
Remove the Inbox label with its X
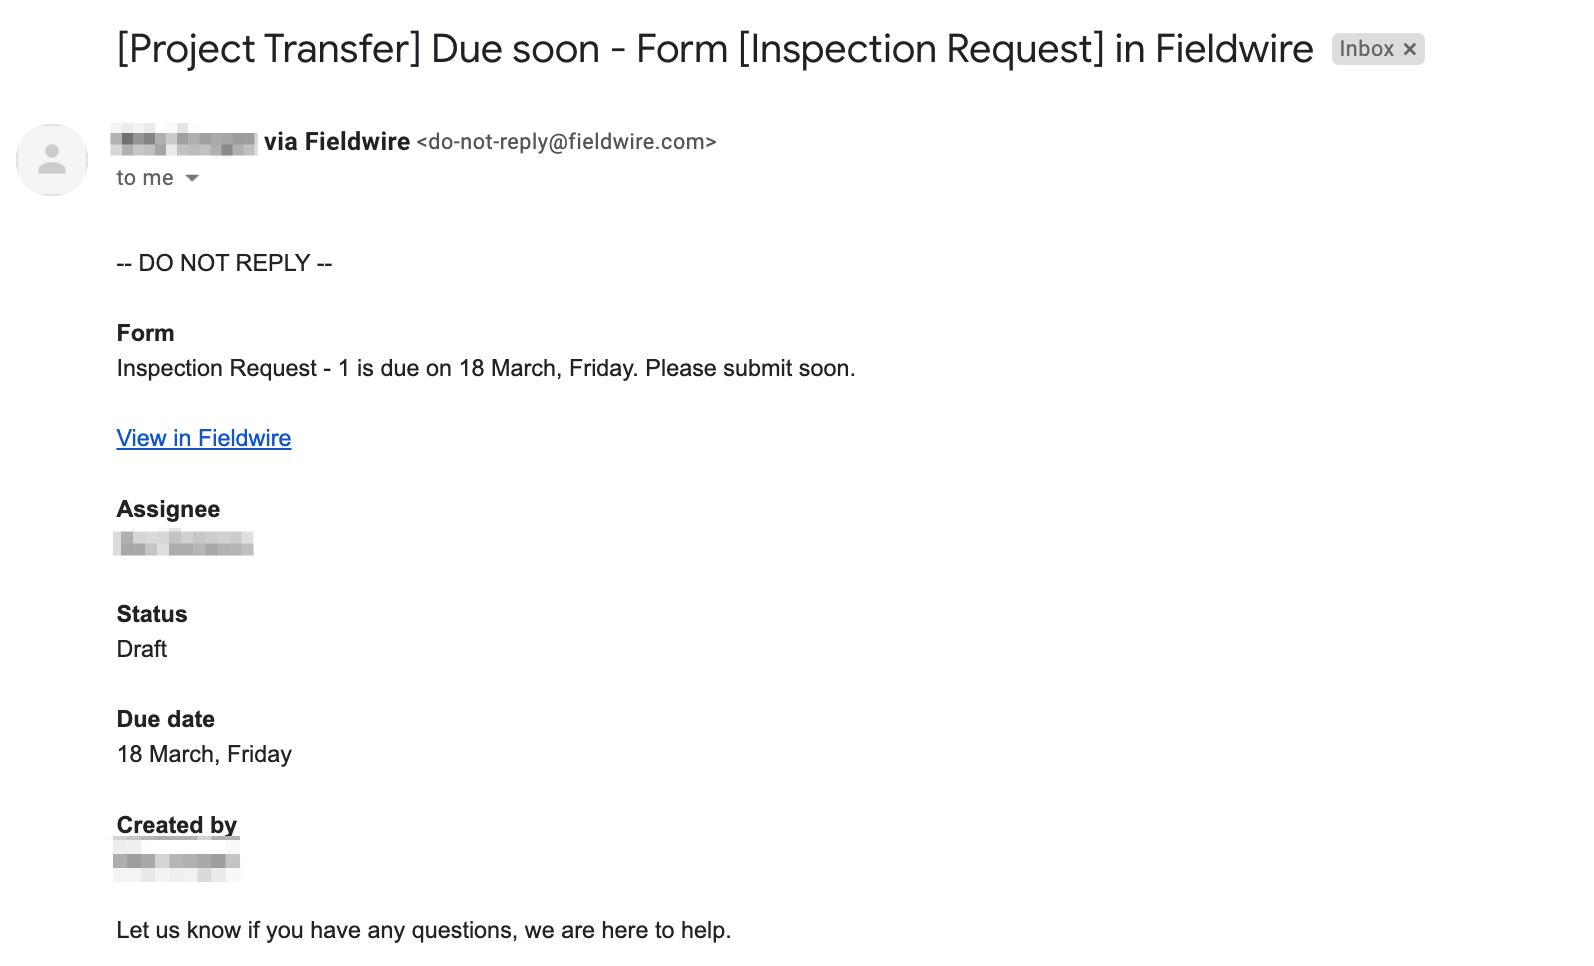[x=1410, y=49]
